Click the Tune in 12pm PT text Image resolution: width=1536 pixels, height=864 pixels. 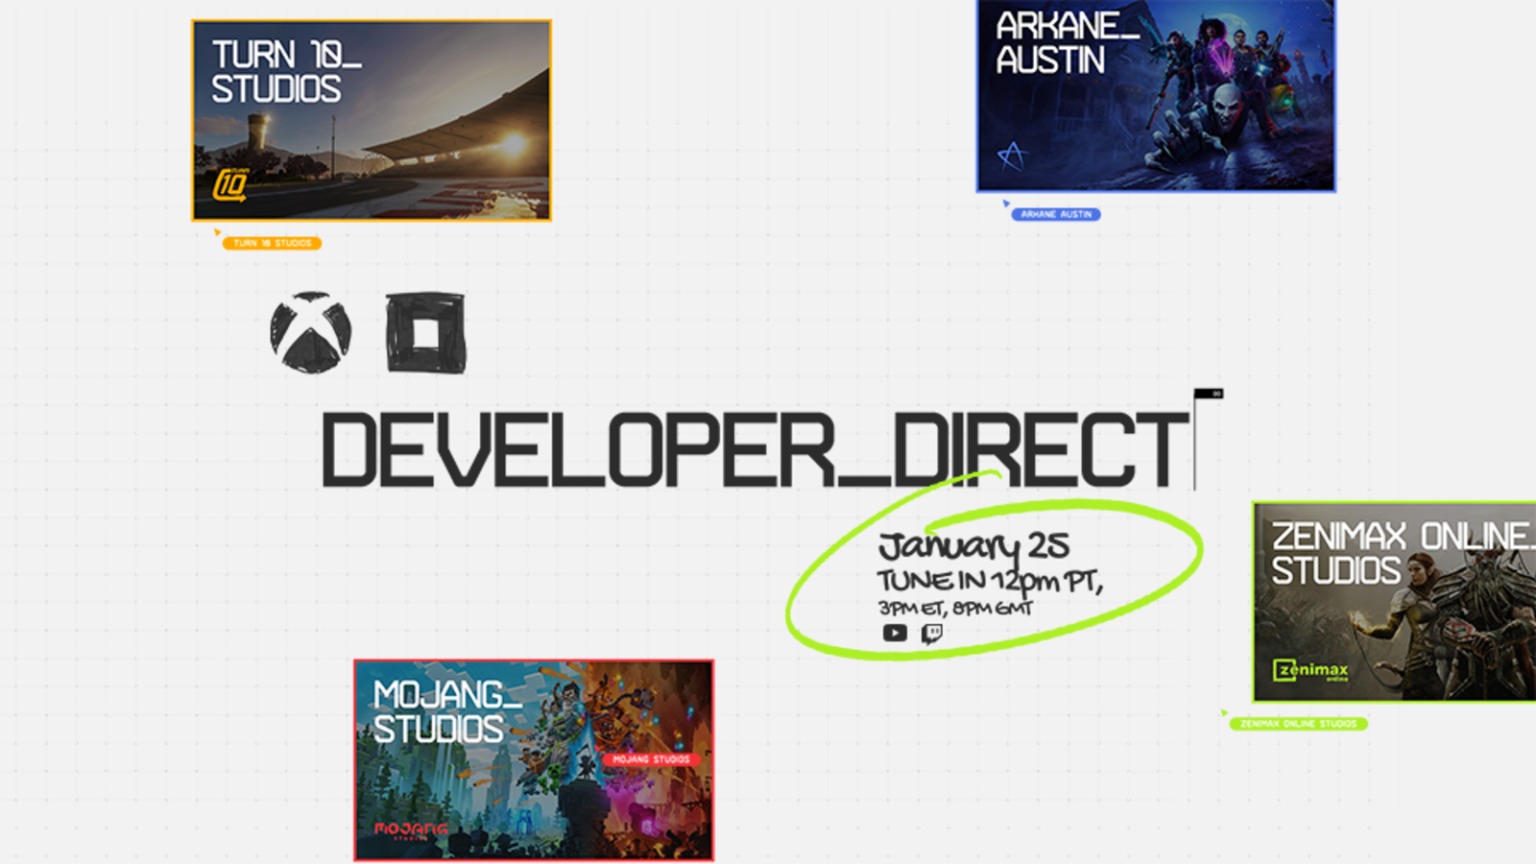[x=988, y=581]
